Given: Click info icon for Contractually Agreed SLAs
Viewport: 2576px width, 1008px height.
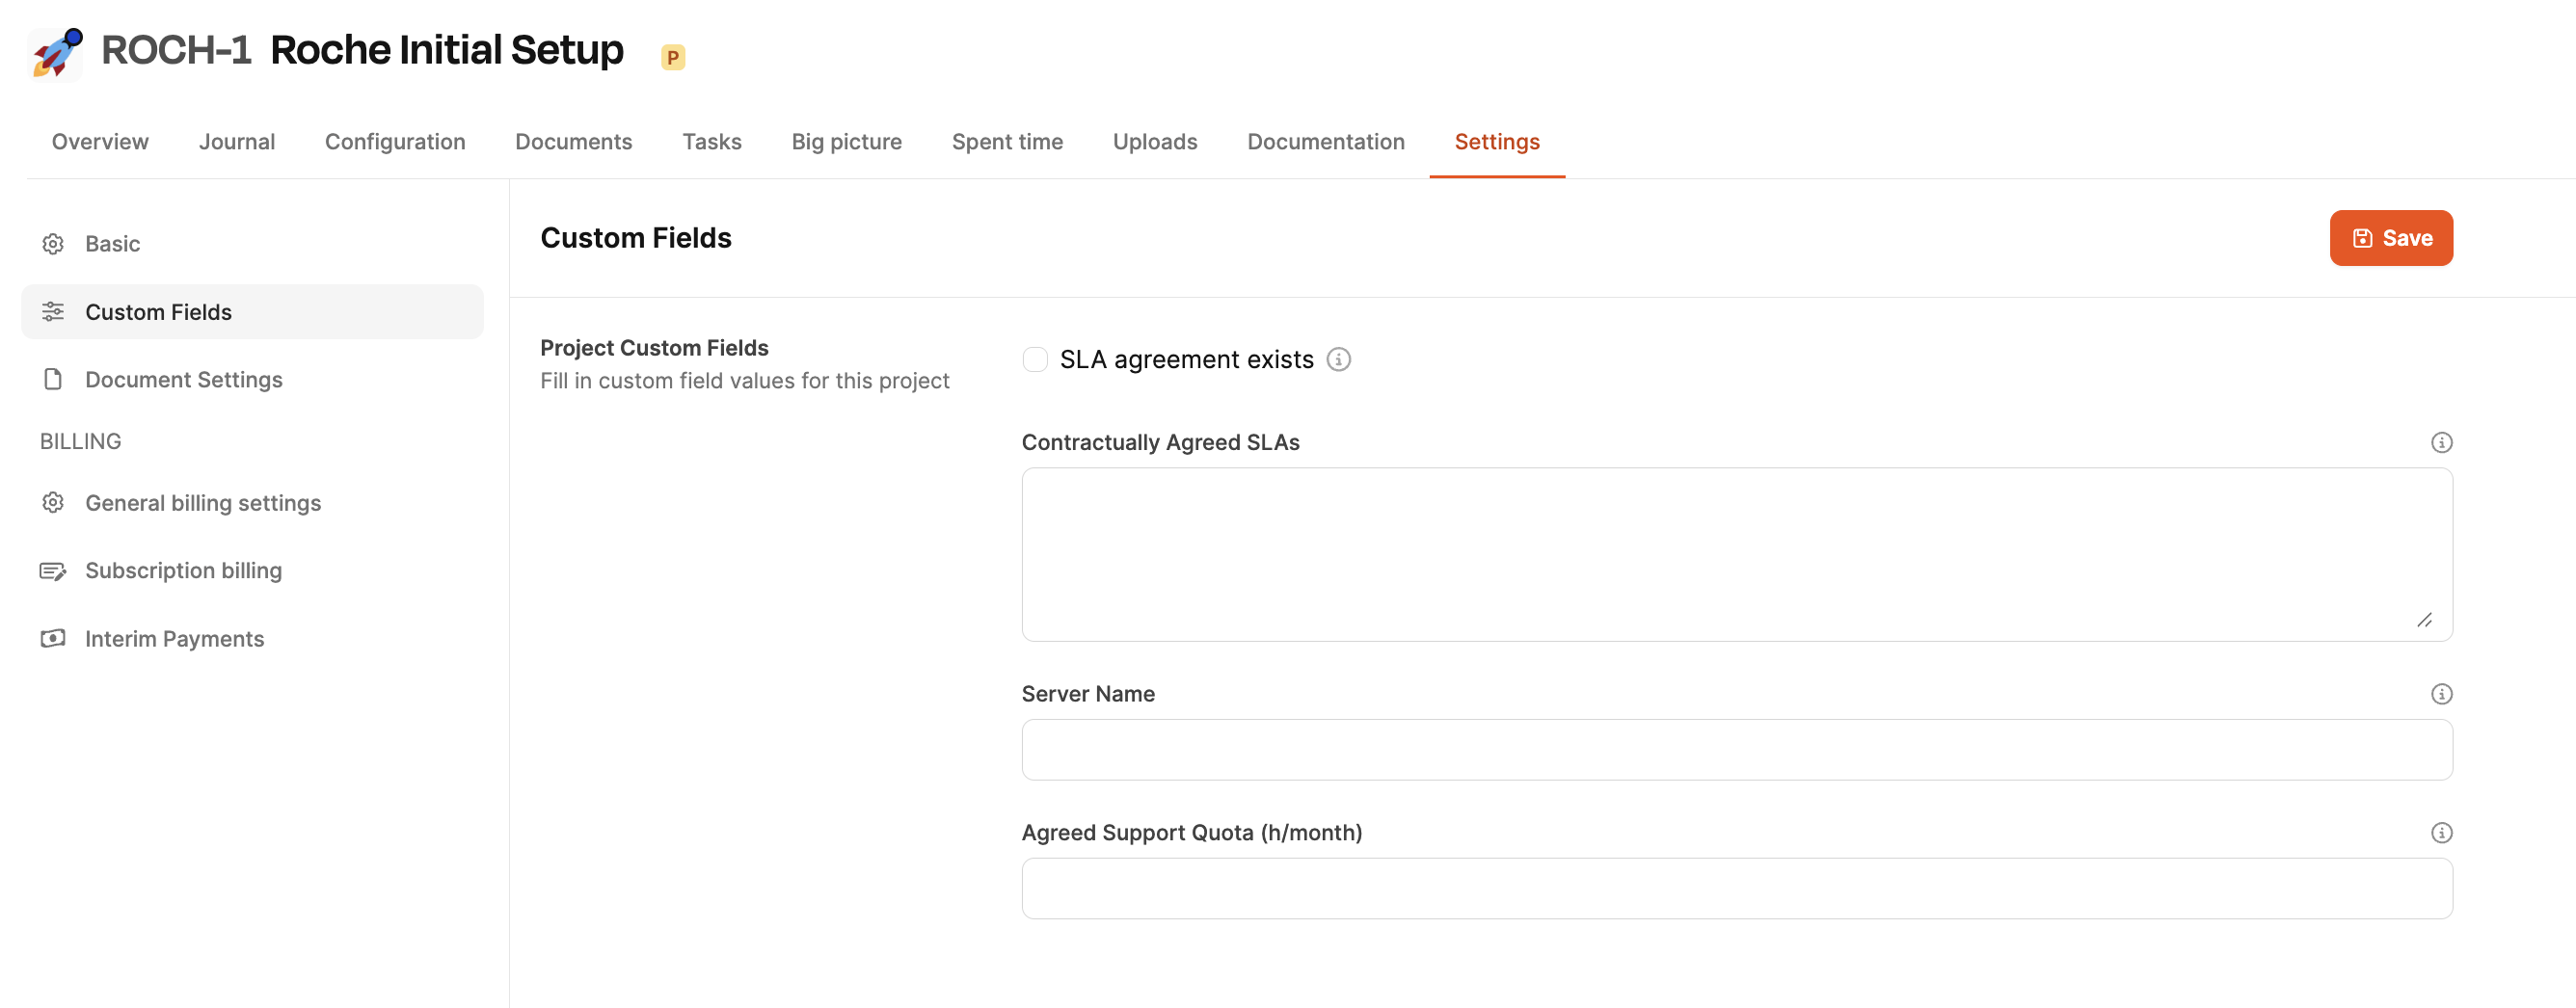Looking at the screenshot, I should click(x=2441, y=442).
